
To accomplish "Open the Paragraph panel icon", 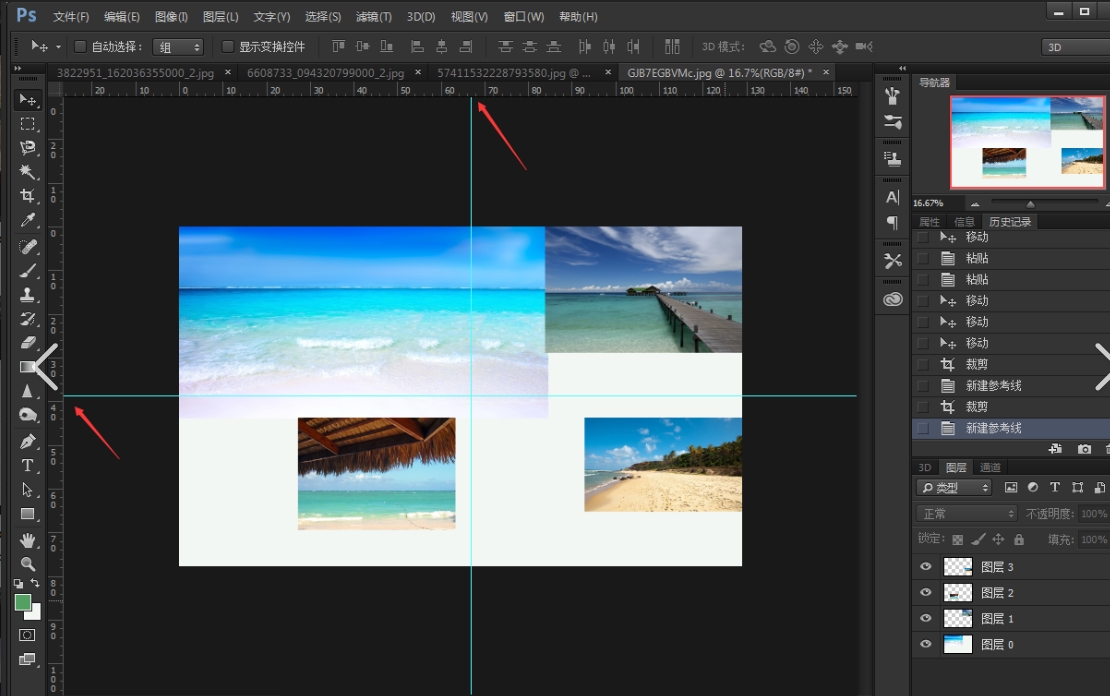I will pos(893,223).
